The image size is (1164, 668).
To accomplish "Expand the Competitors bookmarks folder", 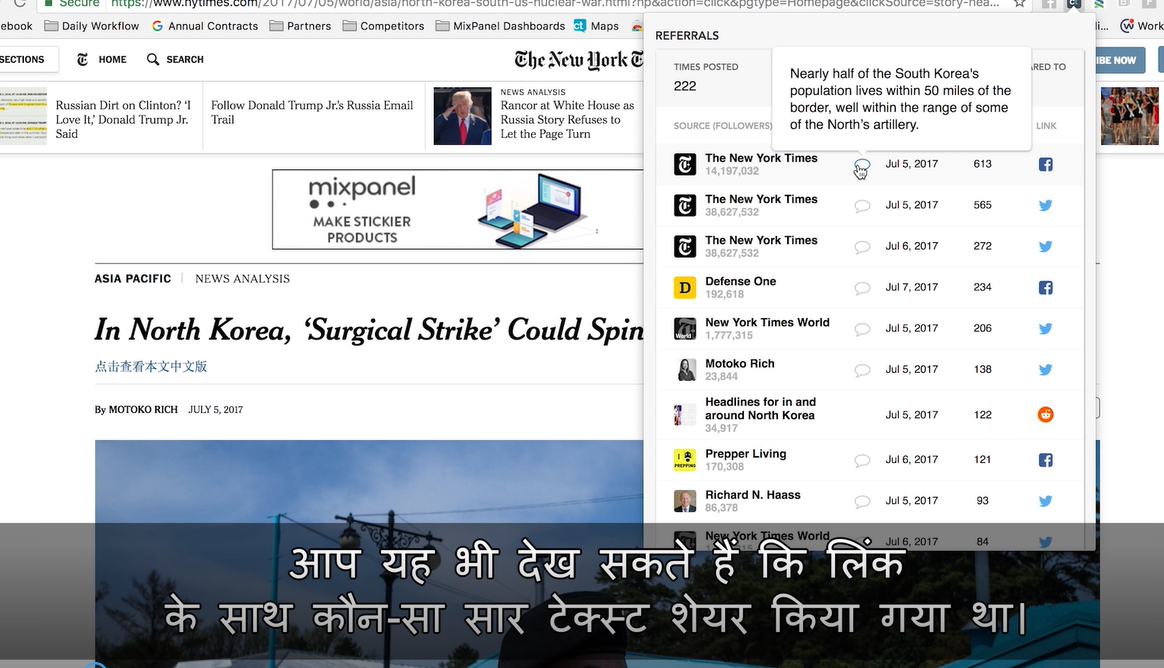I will (383, 26).
